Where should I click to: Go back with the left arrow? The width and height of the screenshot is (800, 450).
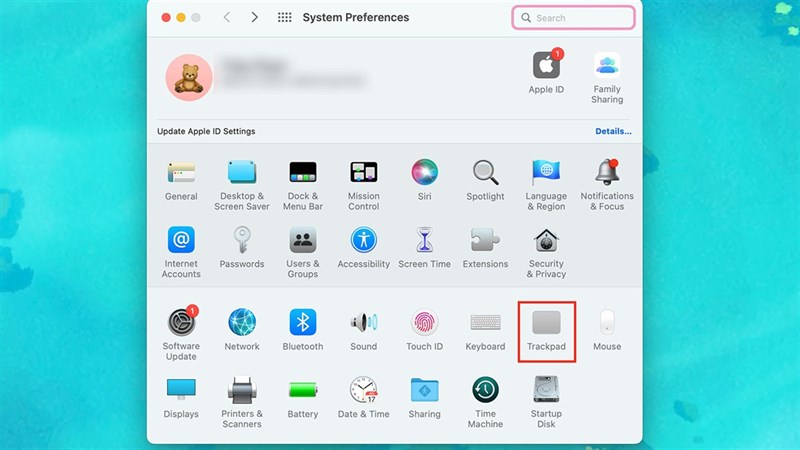point(227,17)
